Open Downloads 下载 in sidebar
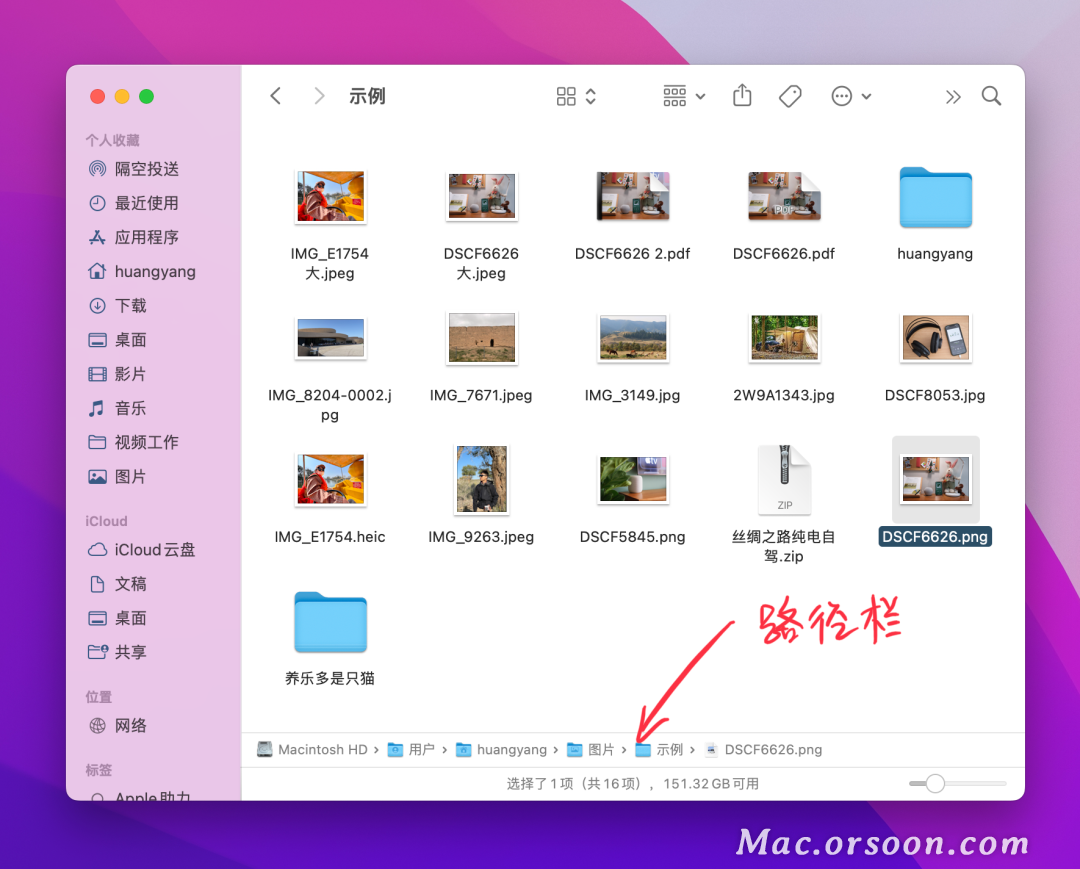Image resolution: width=1080 pixels, height=869 pixels. coord(118,306)
